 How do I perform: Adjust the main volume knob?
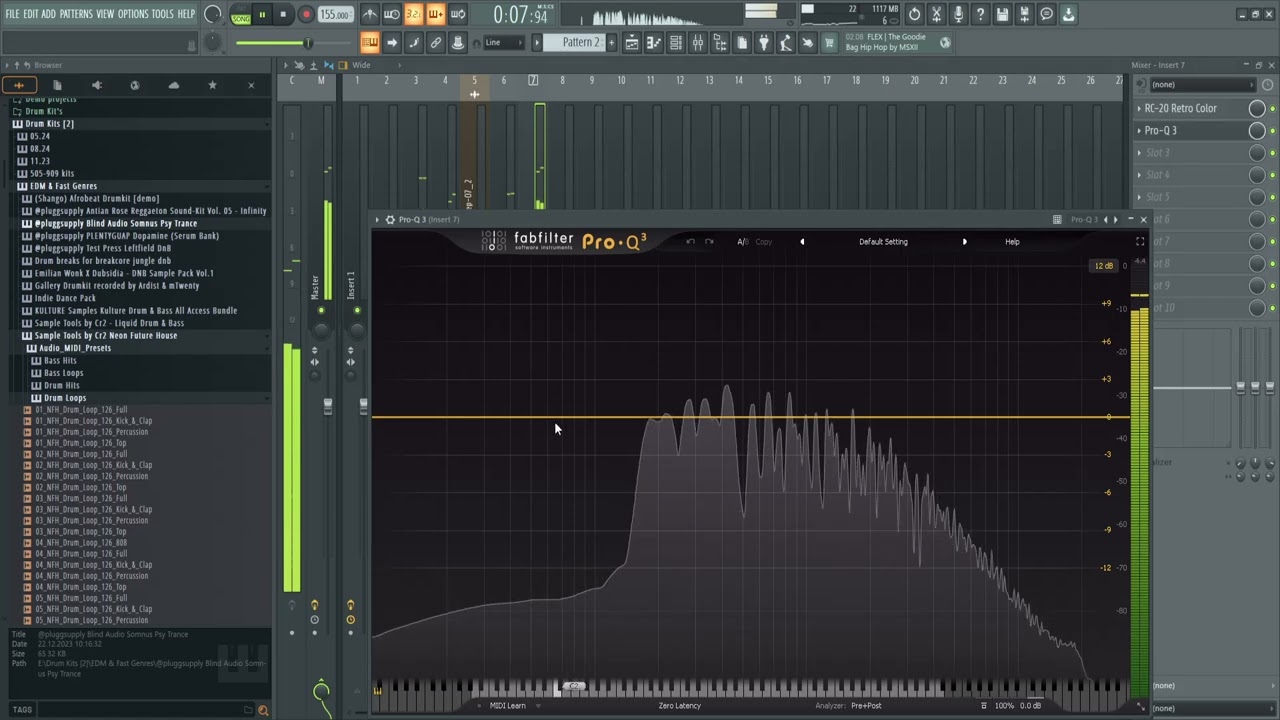click(212, 14)
